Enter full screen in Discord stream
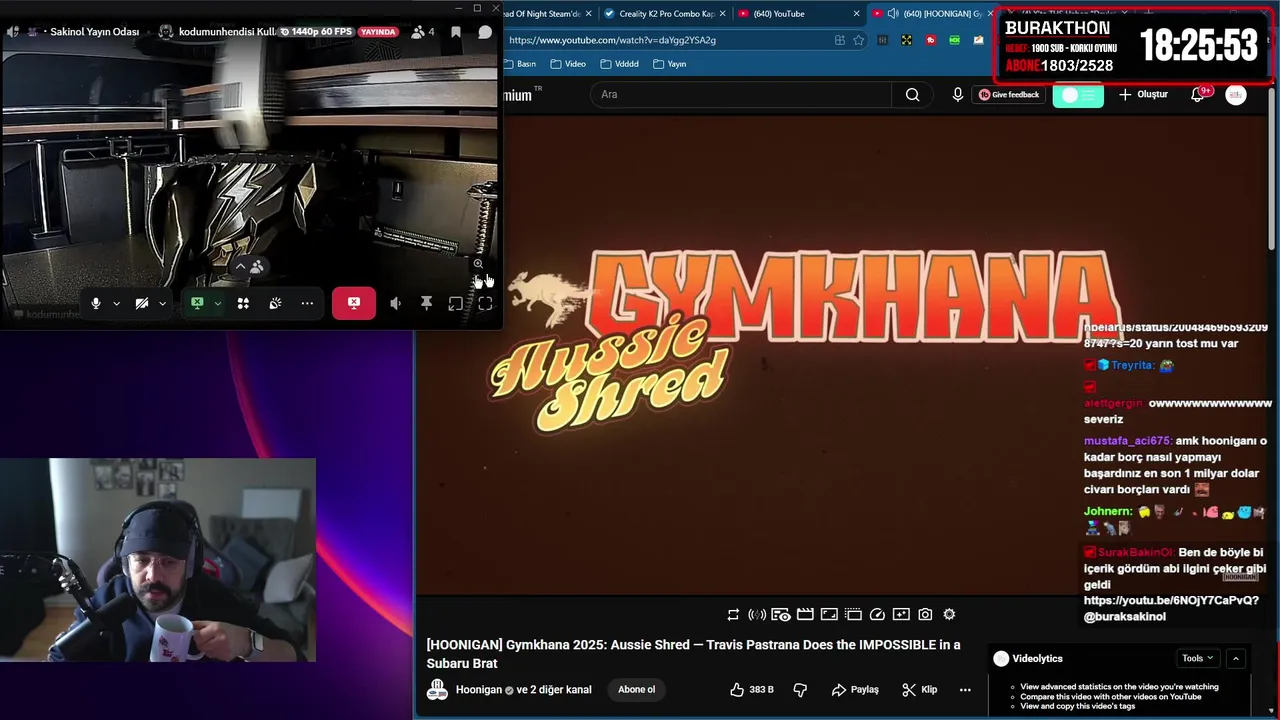 (x=485, y=303)
